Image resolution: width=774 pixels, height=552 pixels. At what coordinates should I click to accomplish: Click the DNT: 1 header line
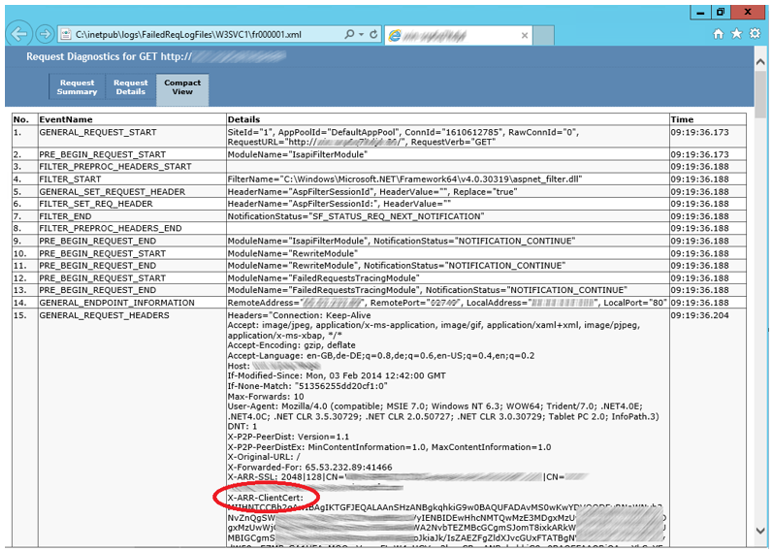click(x=242, y=427)
